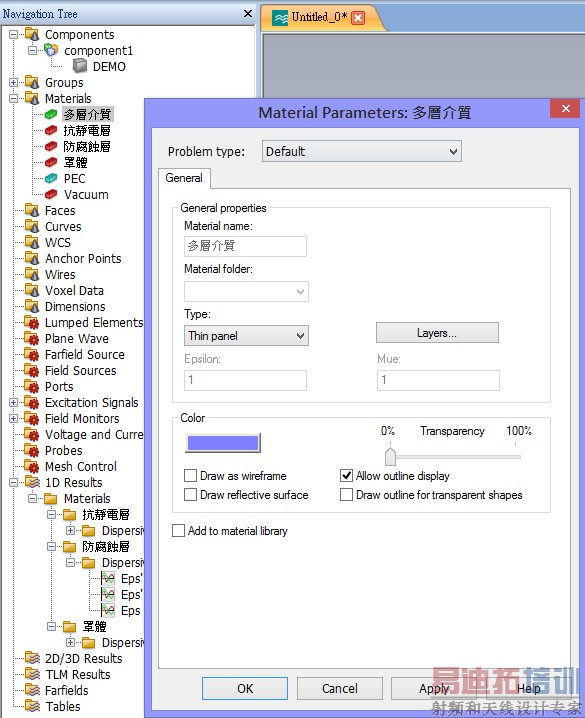Open the Type dropdown showing Thin panel
Viewport: 585px width, 718px height.
(x=246, y=336)
